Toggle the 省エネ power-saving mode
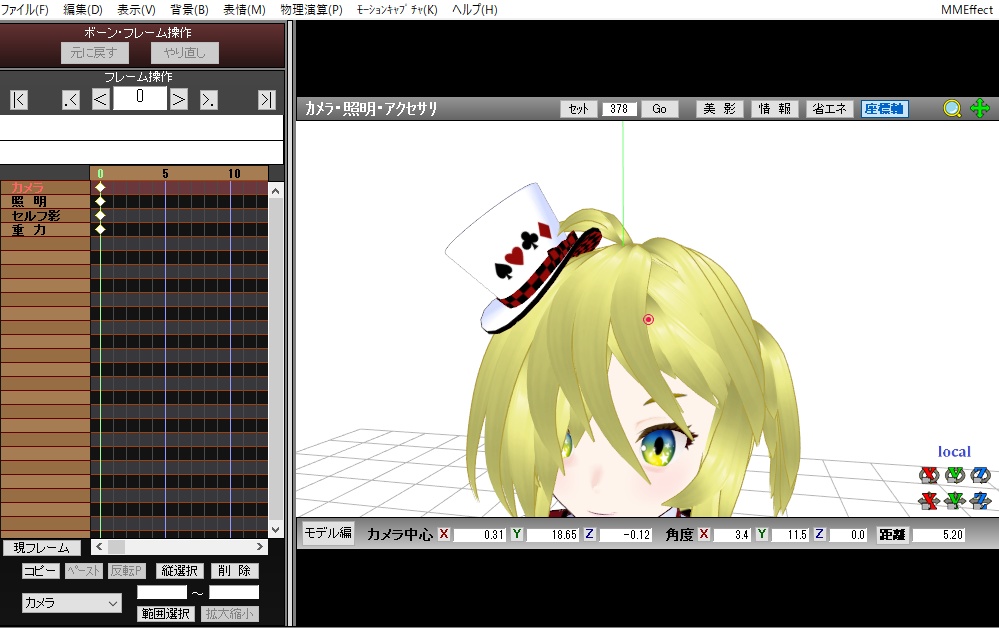Screen dimensions: 999x628 (x=829, y=108)
